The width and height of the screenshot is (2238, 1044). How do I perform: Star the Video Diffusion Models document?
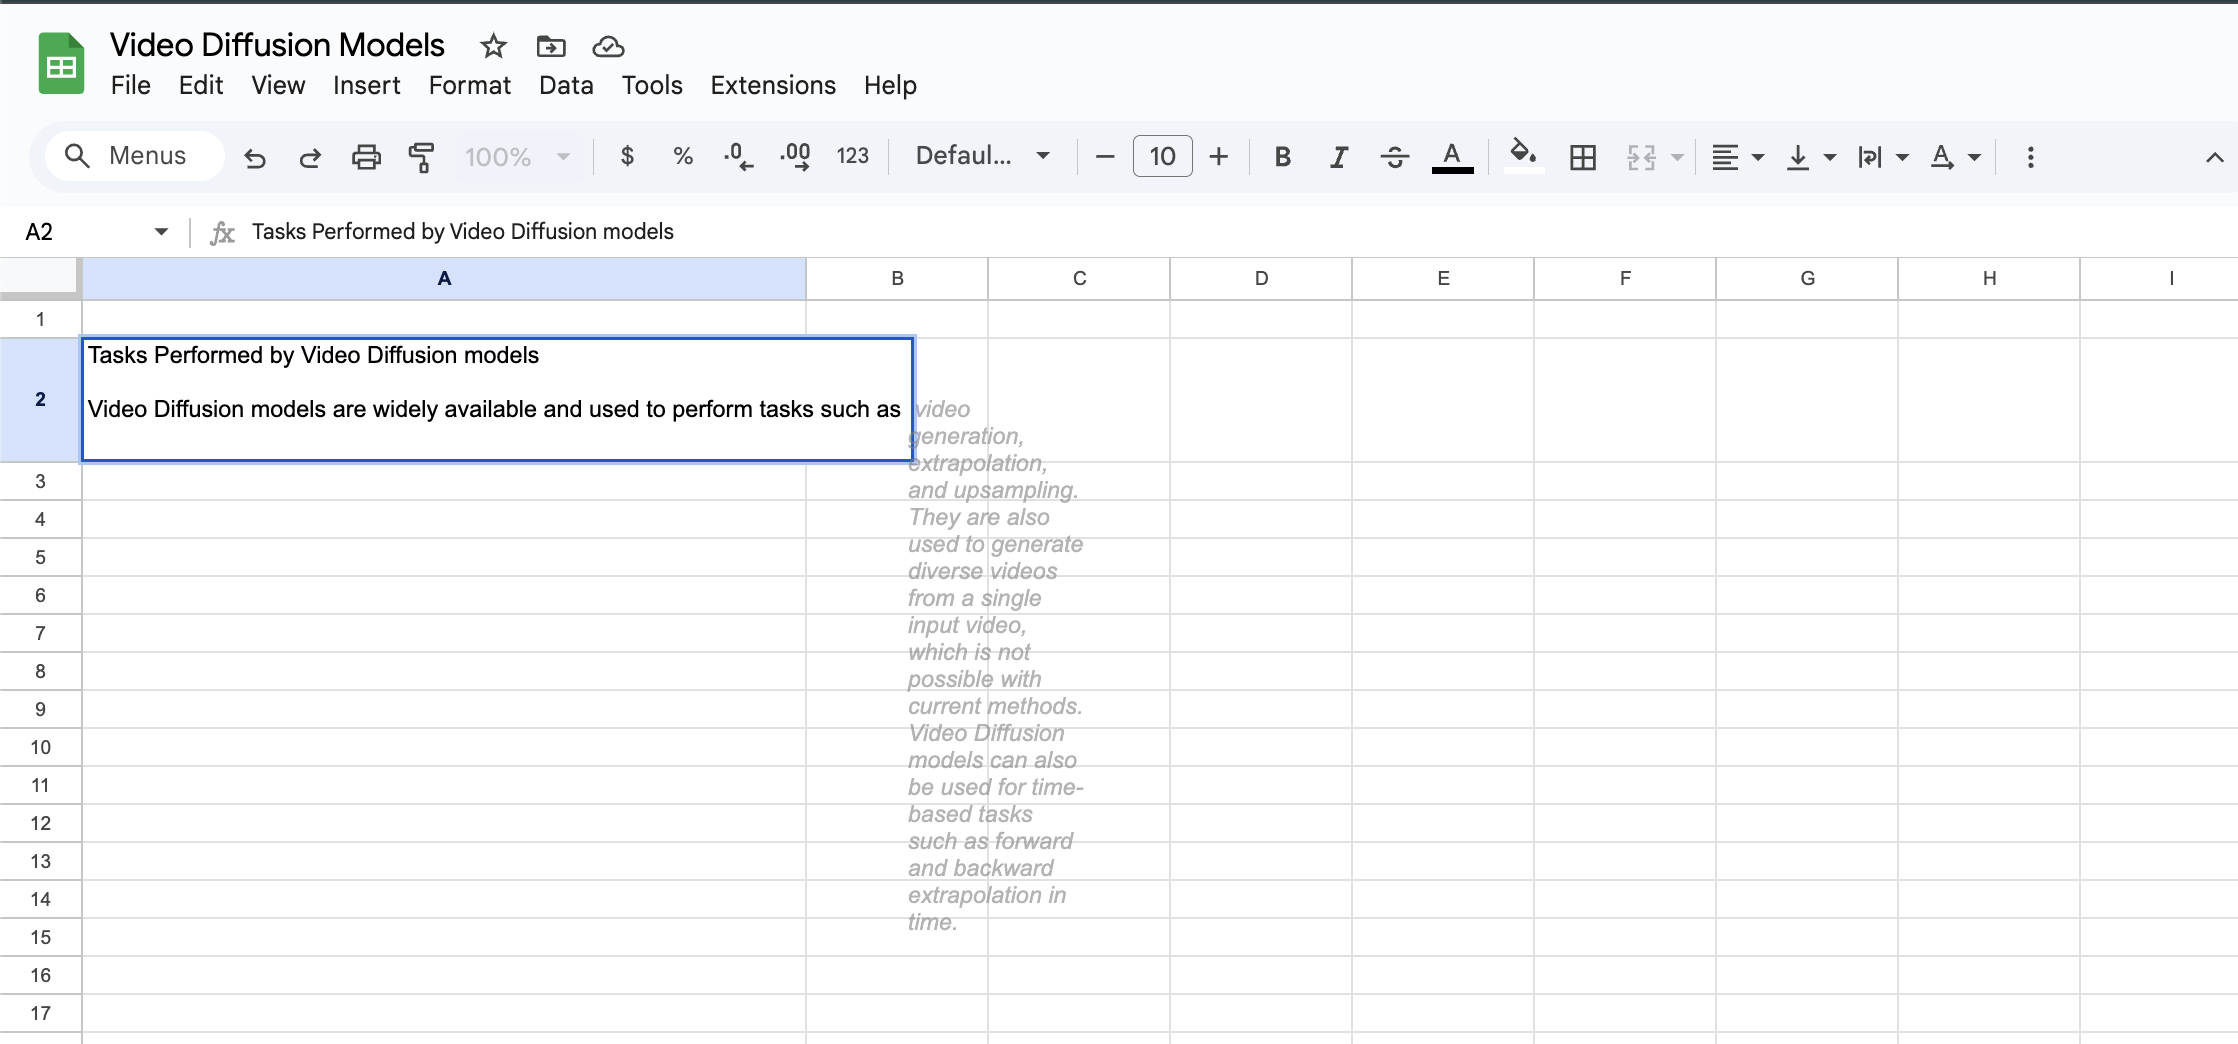(x=493, y=46)
